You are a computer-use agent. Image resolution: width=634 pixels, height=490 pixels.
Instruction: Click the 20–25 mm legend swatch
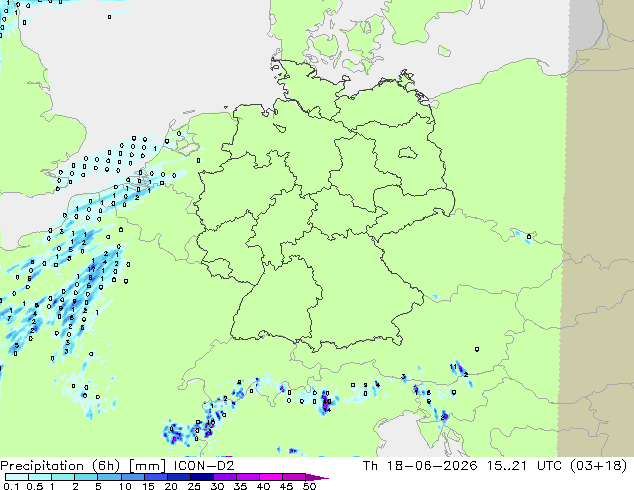tap(178, 477)
